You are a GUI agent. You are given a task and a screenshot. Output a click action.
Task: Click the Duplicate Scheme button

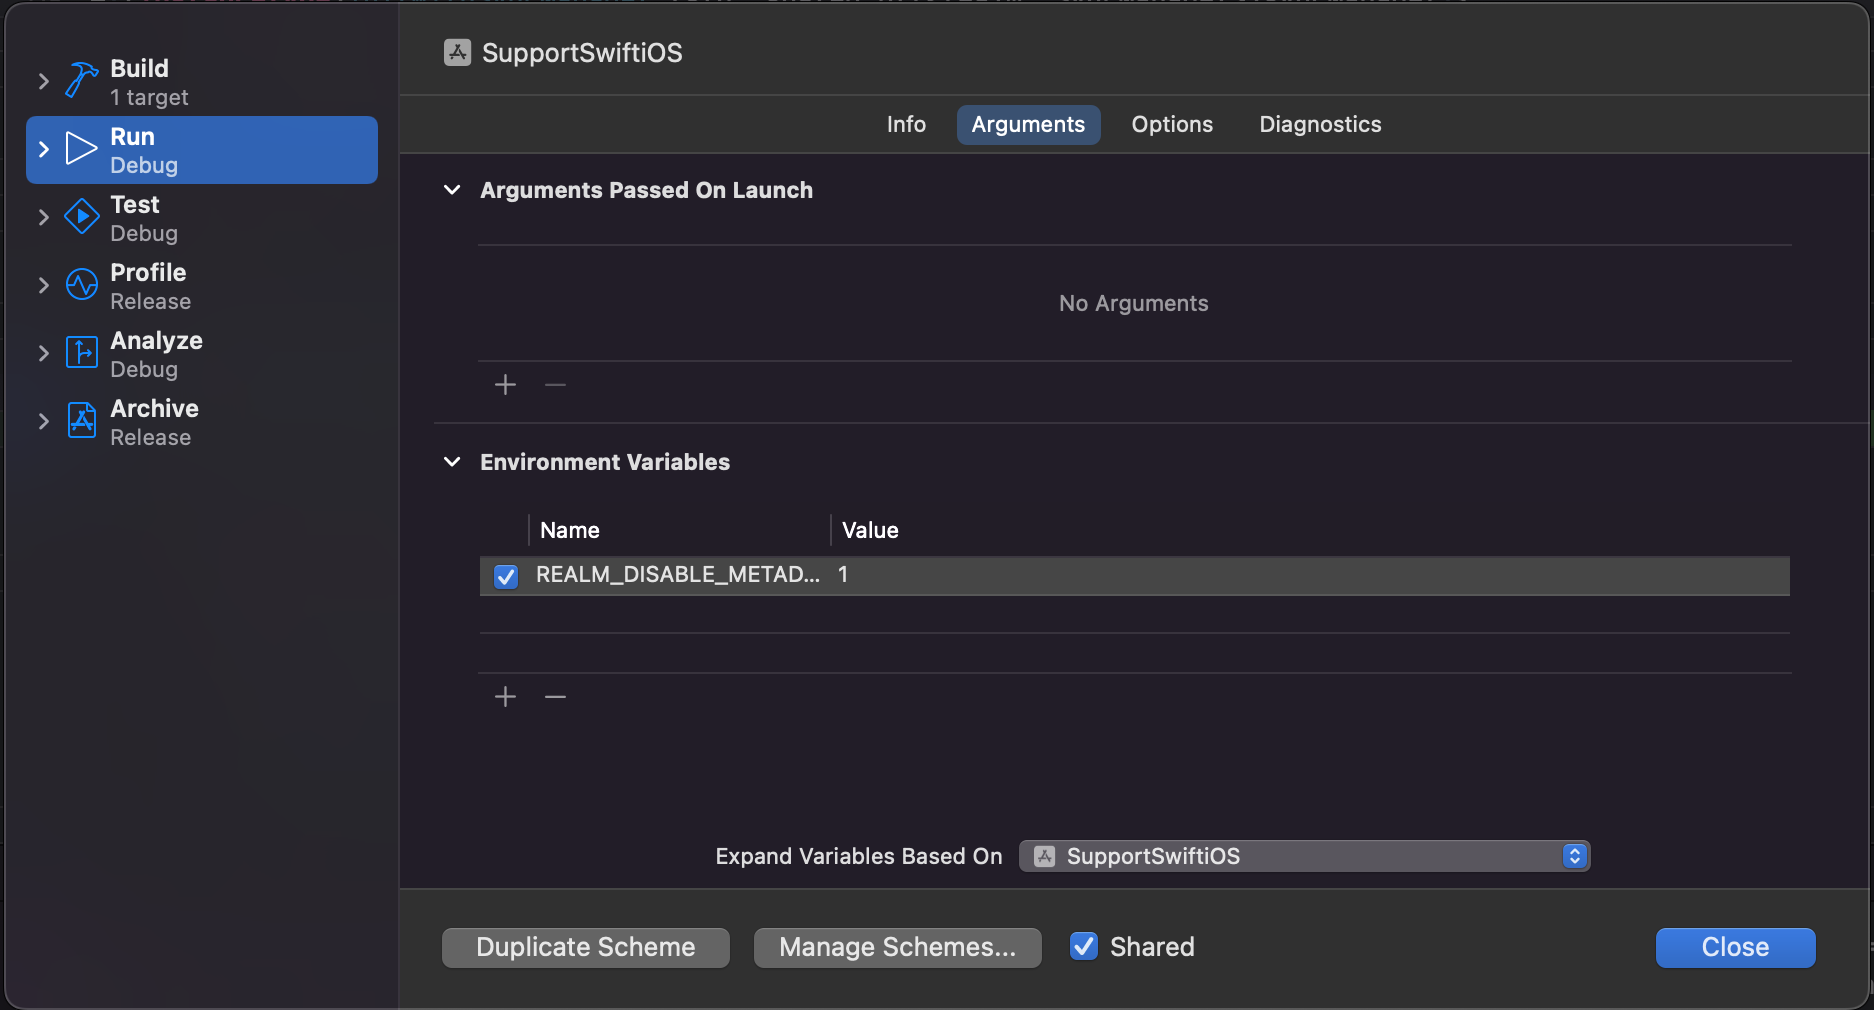tap(586, 947)
